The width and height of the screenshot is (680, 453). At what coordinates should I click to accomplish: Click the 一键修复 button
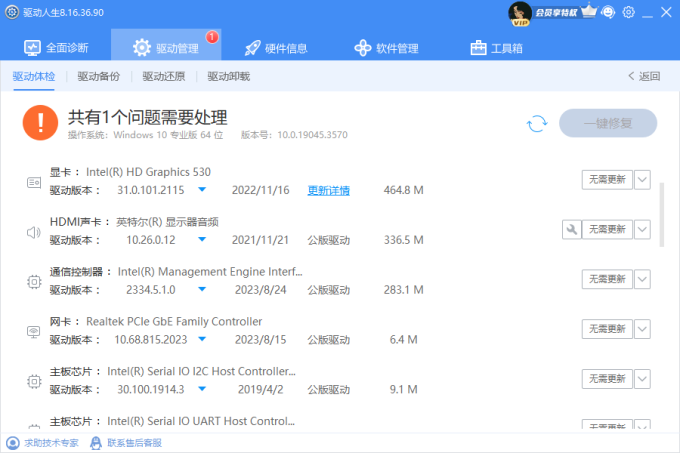[608, 124]
